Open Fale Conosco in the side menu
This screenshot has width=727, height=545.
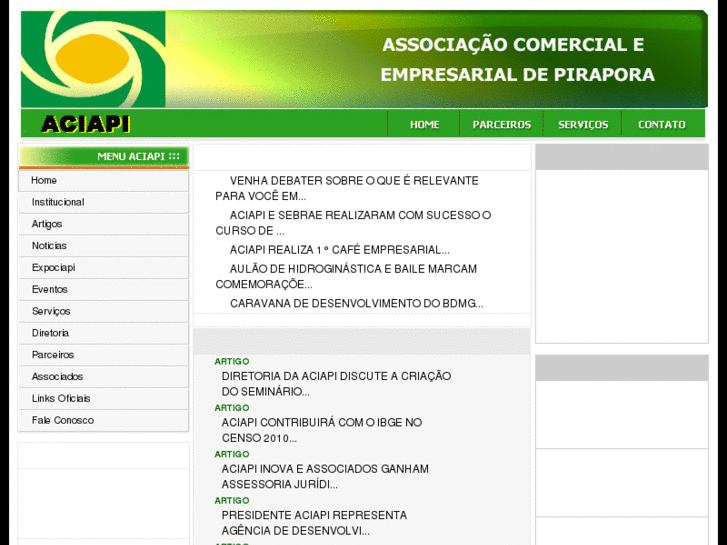[x=103, y=420]
